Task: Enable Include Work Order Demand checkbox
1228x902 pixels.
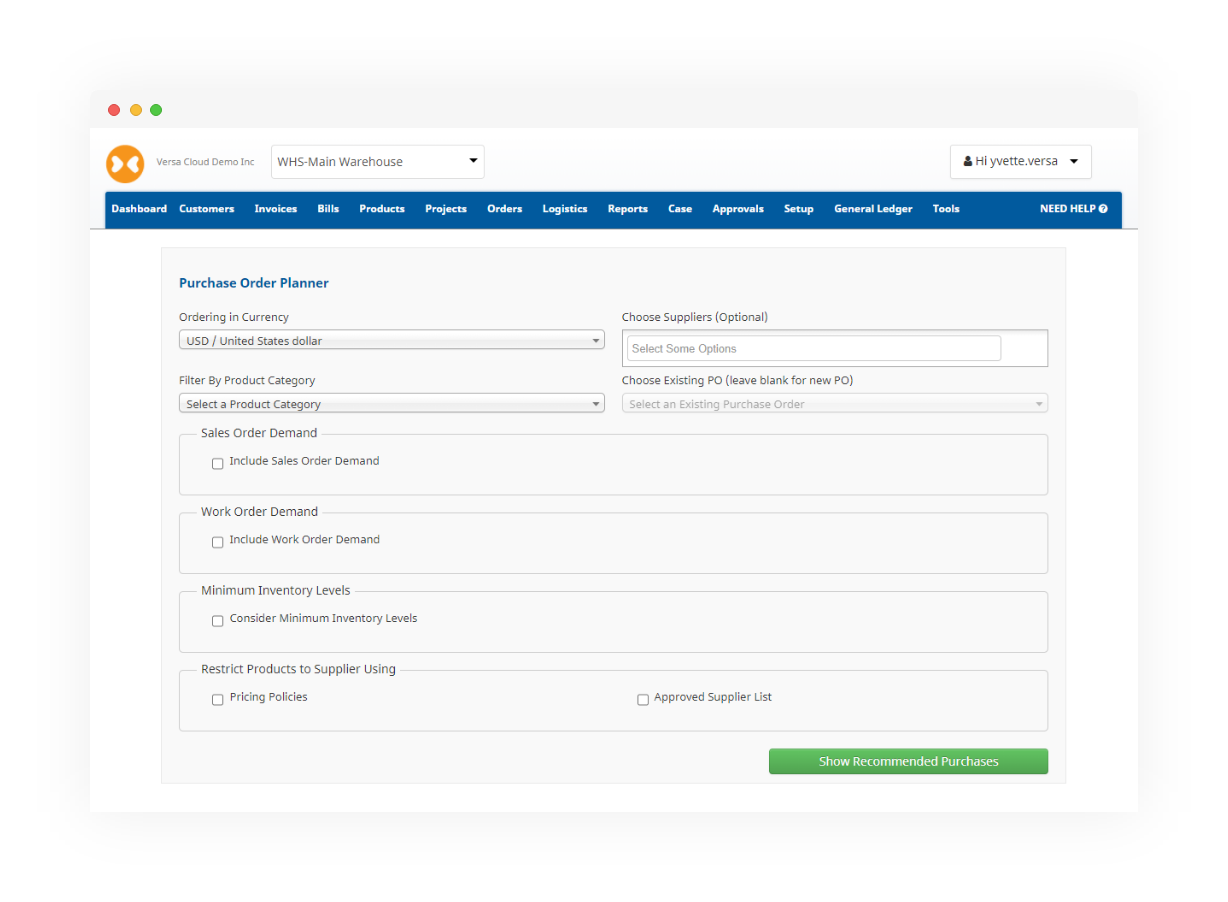Action: click(218, 542)
